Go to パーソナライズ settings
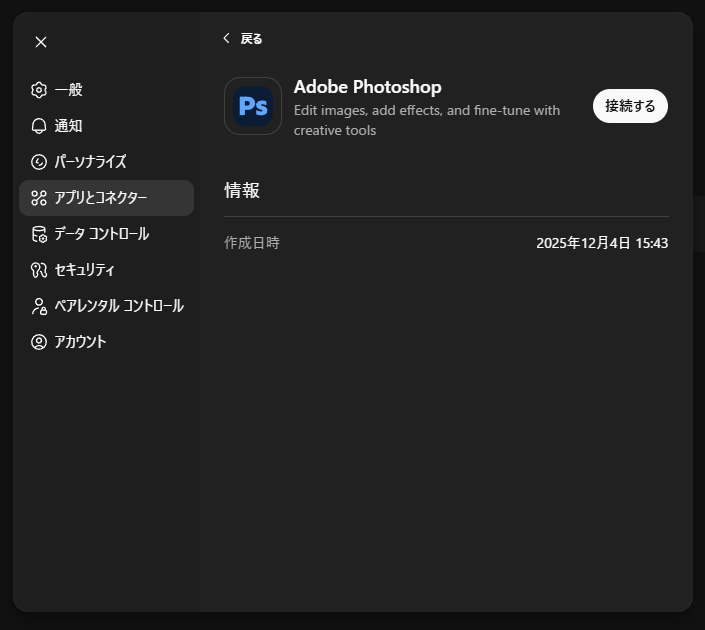Image resolution: width=705 pixels, height=630 pixels. click(x=106, y=162)
